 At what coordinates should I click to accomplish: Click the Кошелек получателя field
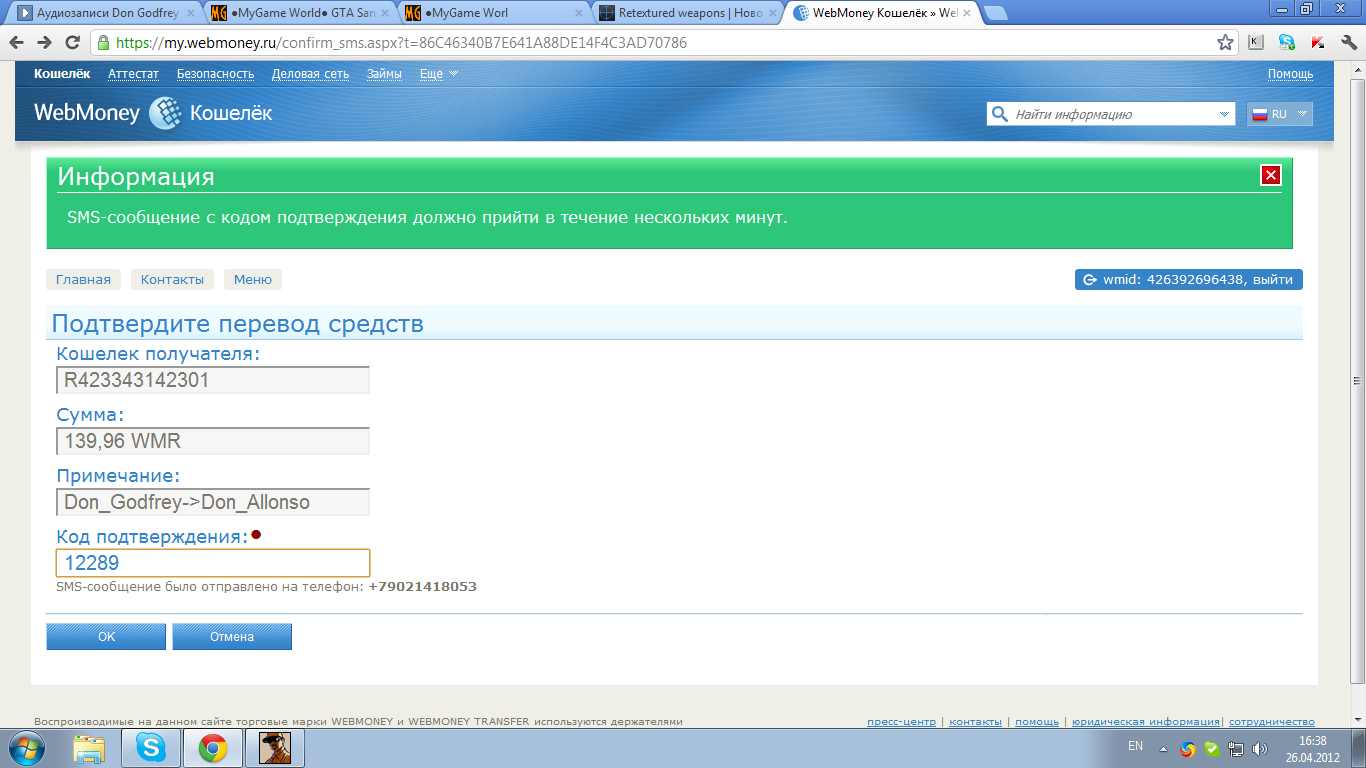click(x=213, y=380)
